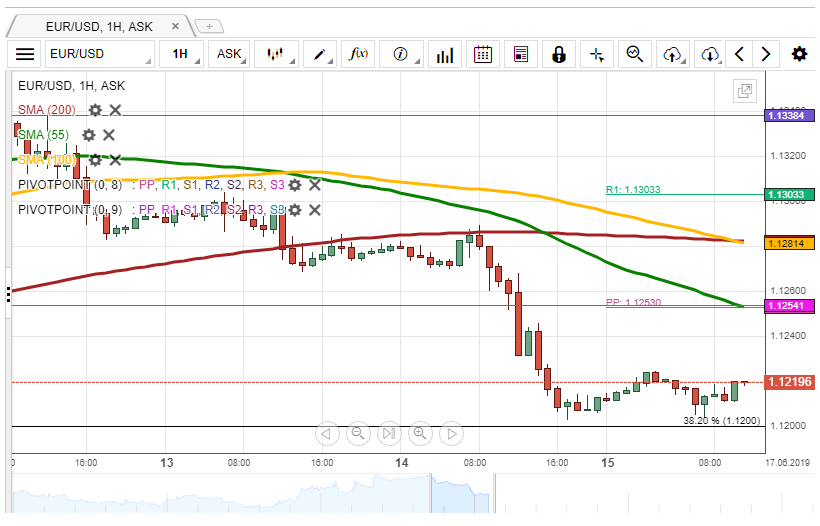The image size is (820, 526).
Task: Click the chart scroll right button
Action: pyautogui.click(x=451, y=434)
